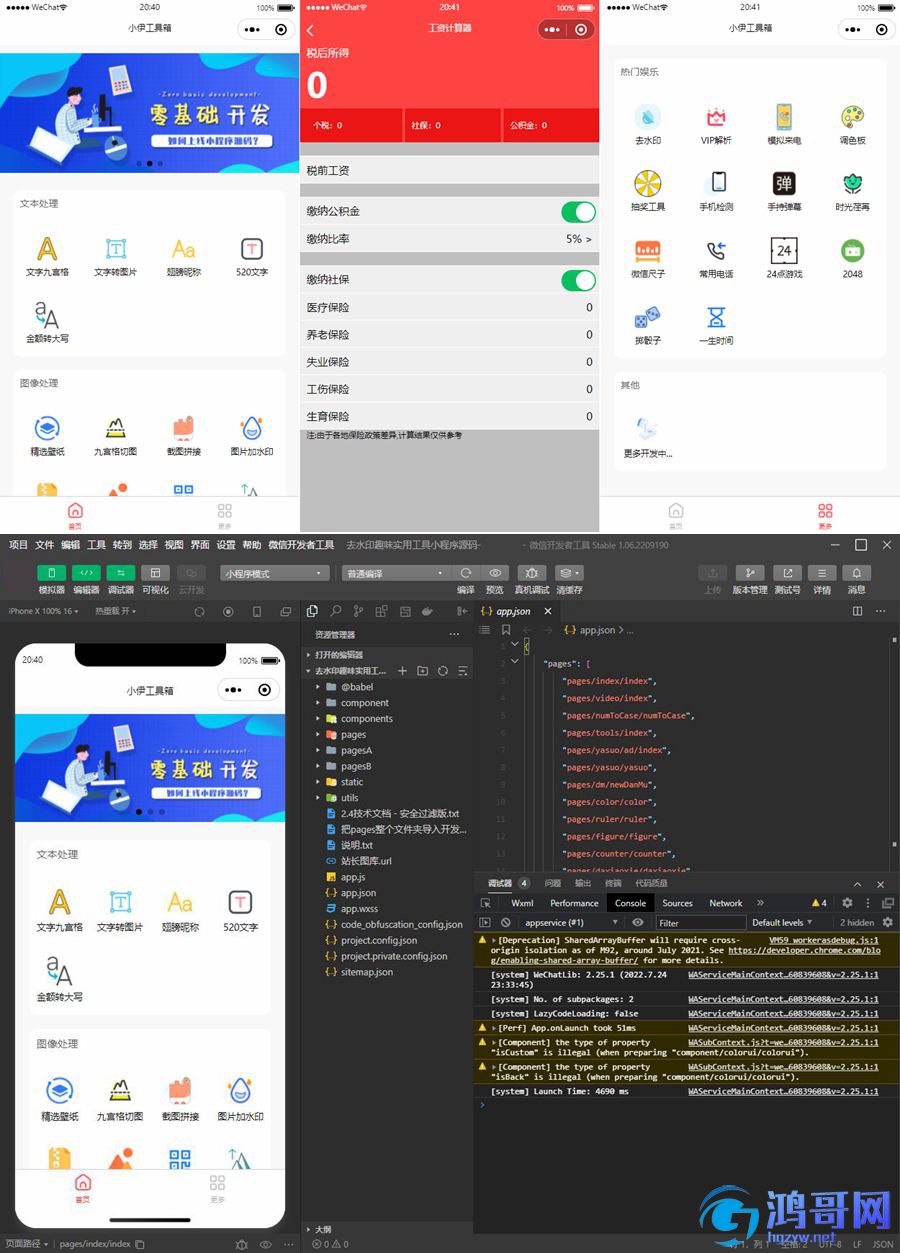The height and width of the screenshot is (1253, 900).
Task: Open the 掷骰子 dice tool
Action: pyautogui.click(x=647, y=318)
